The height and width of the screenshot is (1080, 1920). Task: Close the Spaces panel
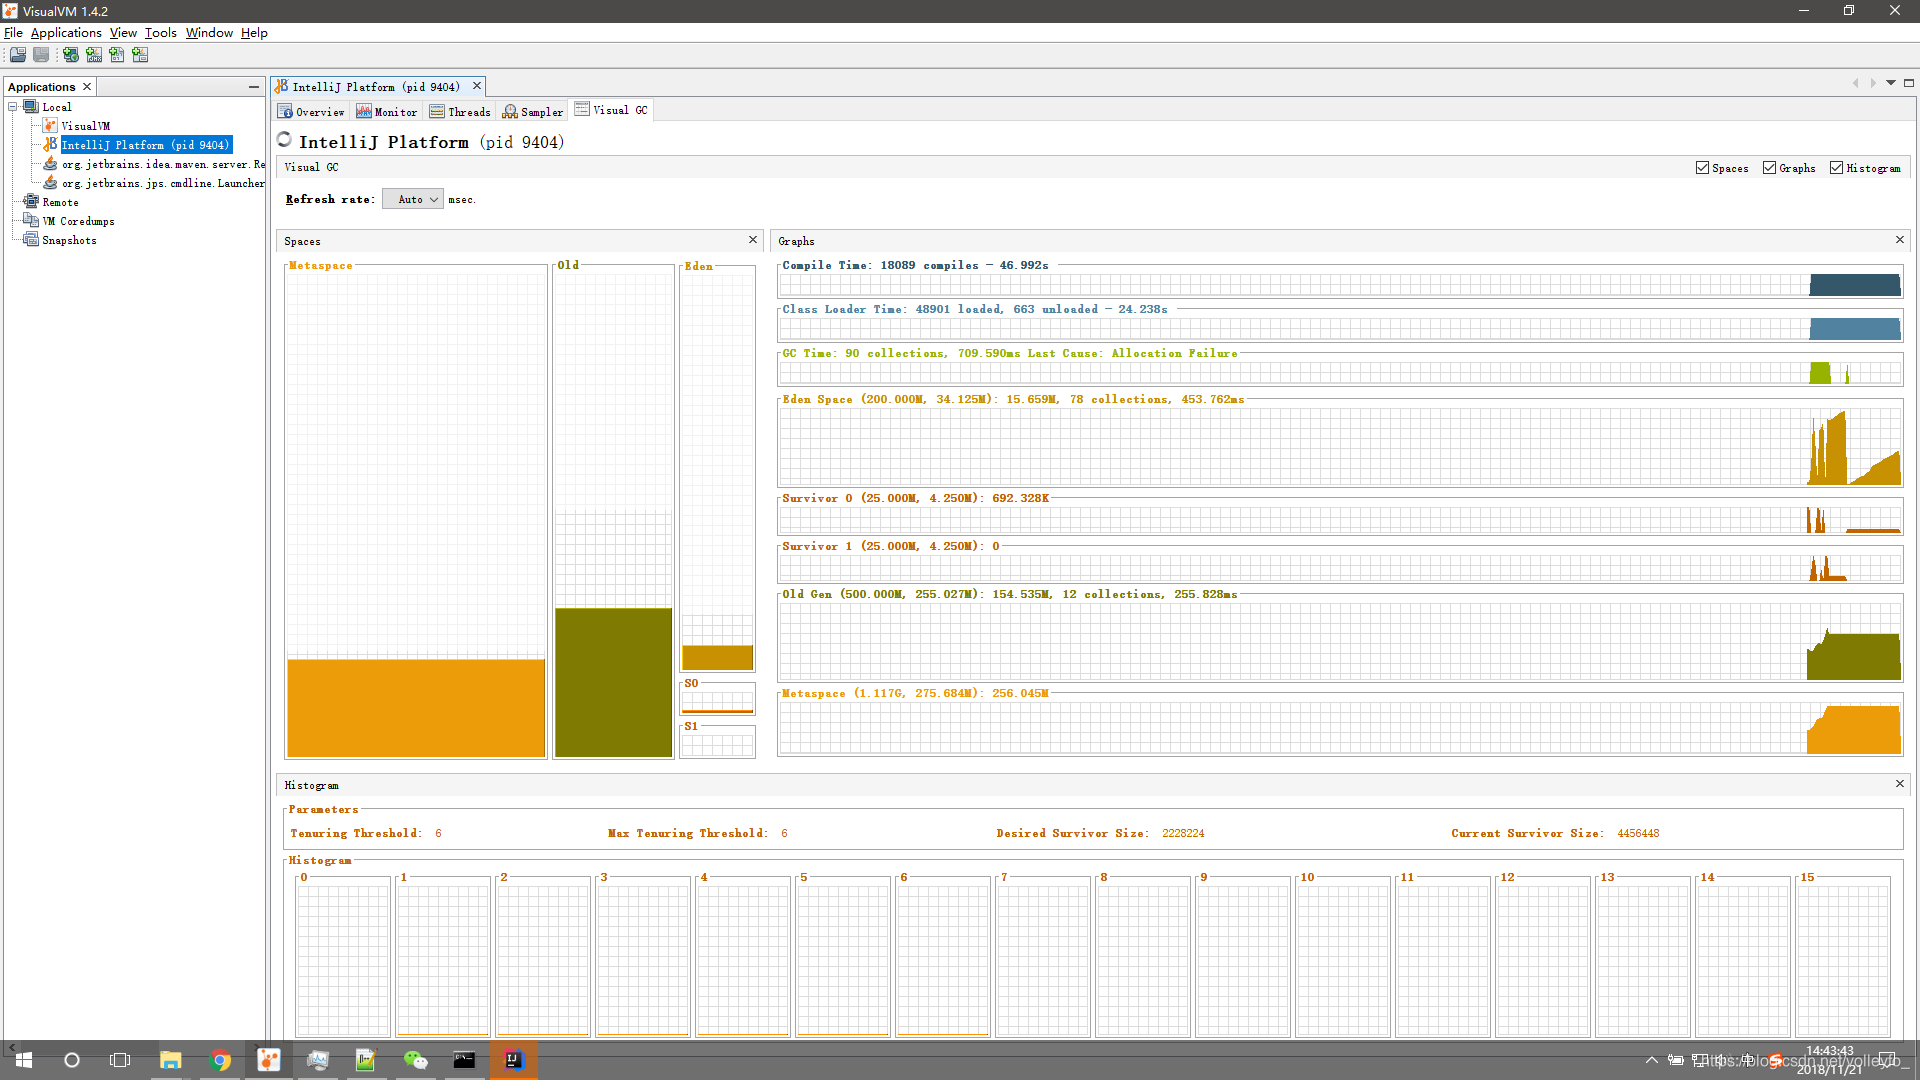tap(753, 240)
